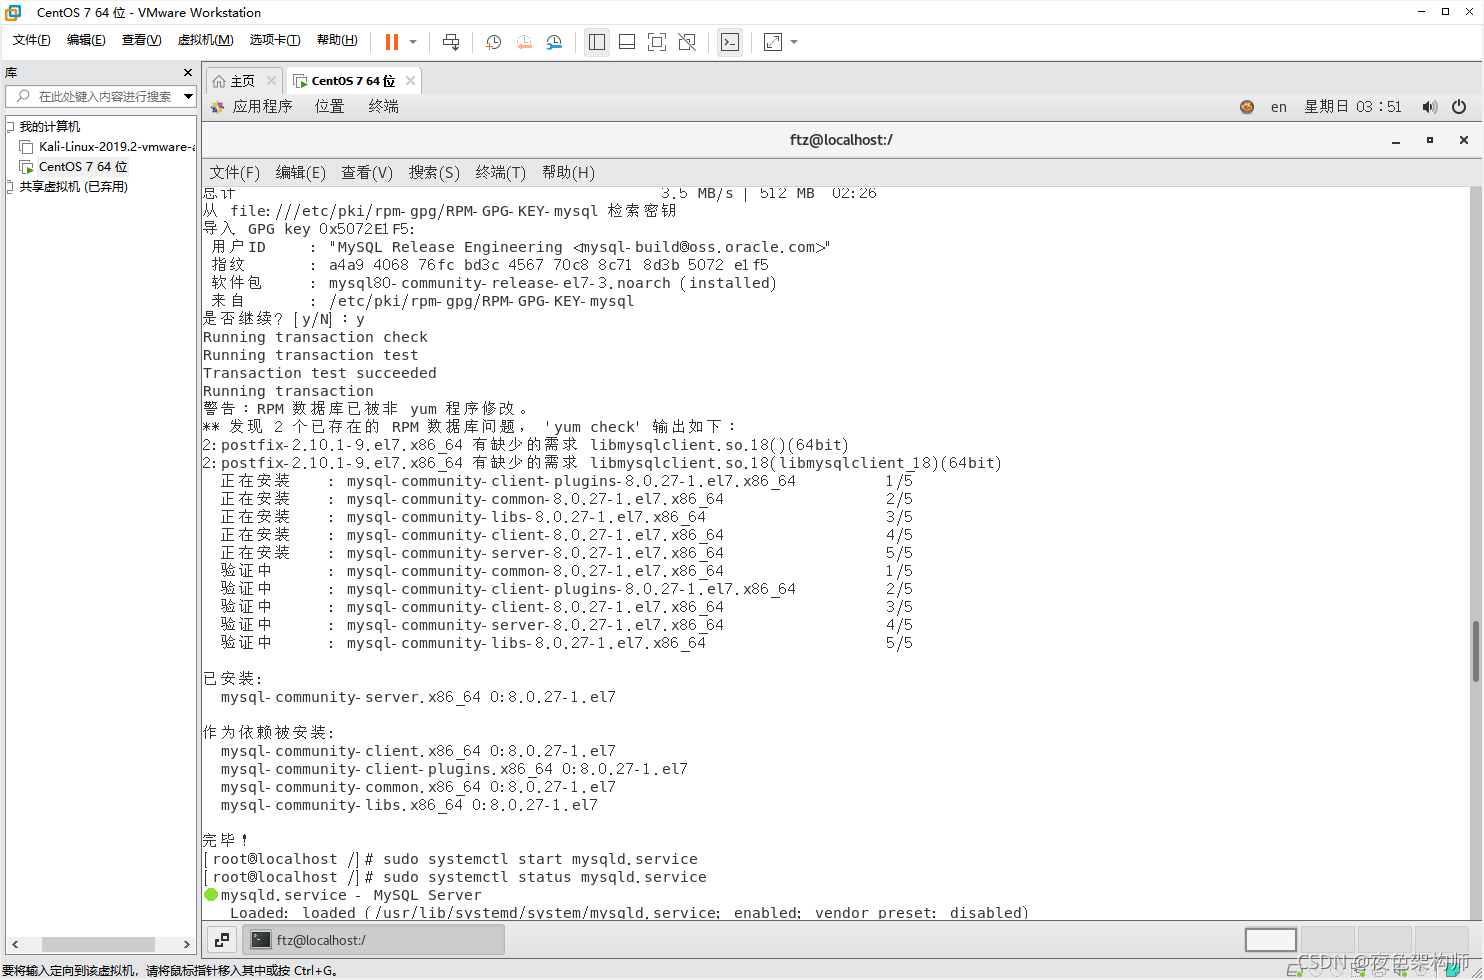The height and width of the screenshot is (980, 1484).
Task: Open VMware 编辑(E) menu
Action: click(86, 40)
